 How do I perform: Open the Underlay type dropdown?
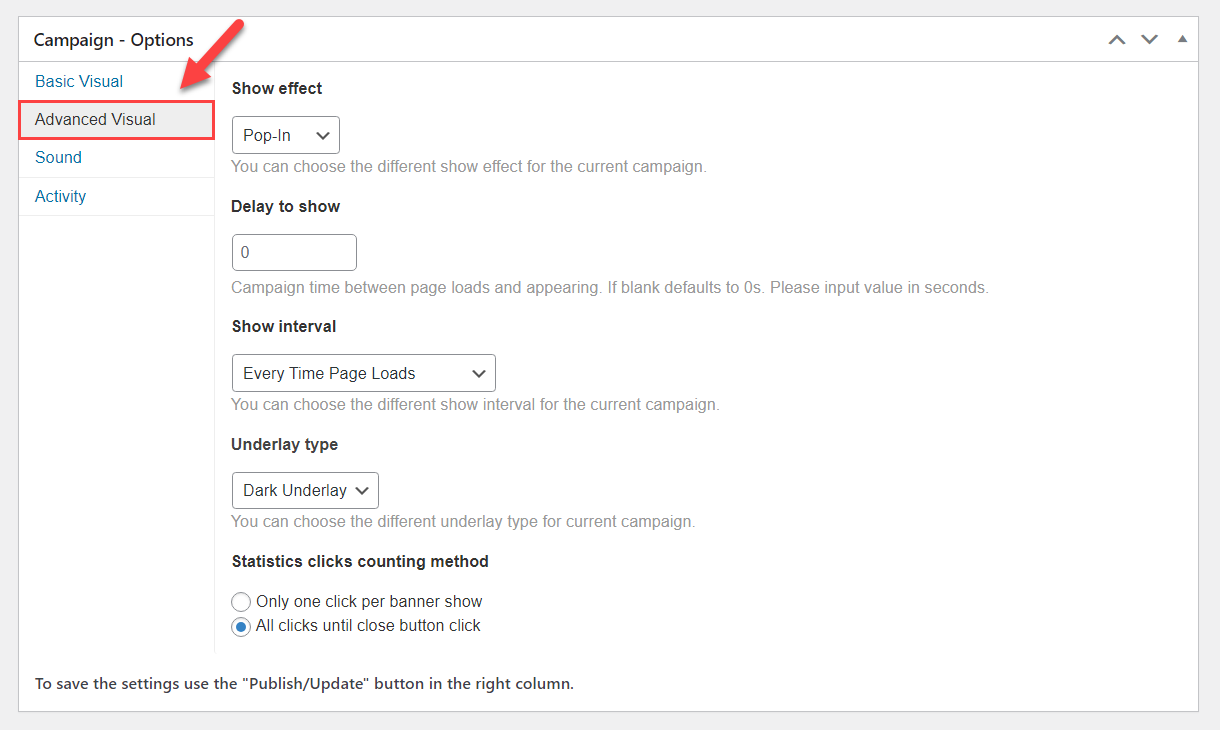(305, 490)
